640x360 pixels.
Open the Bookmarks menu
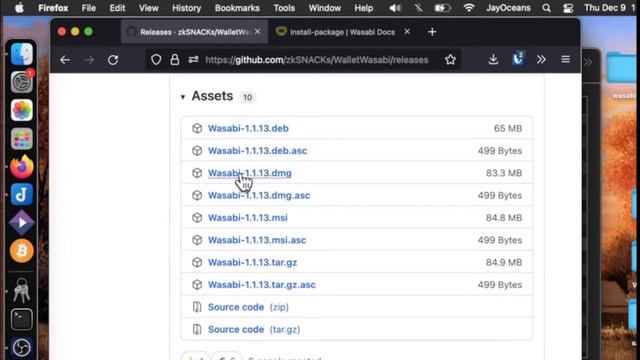237,8
